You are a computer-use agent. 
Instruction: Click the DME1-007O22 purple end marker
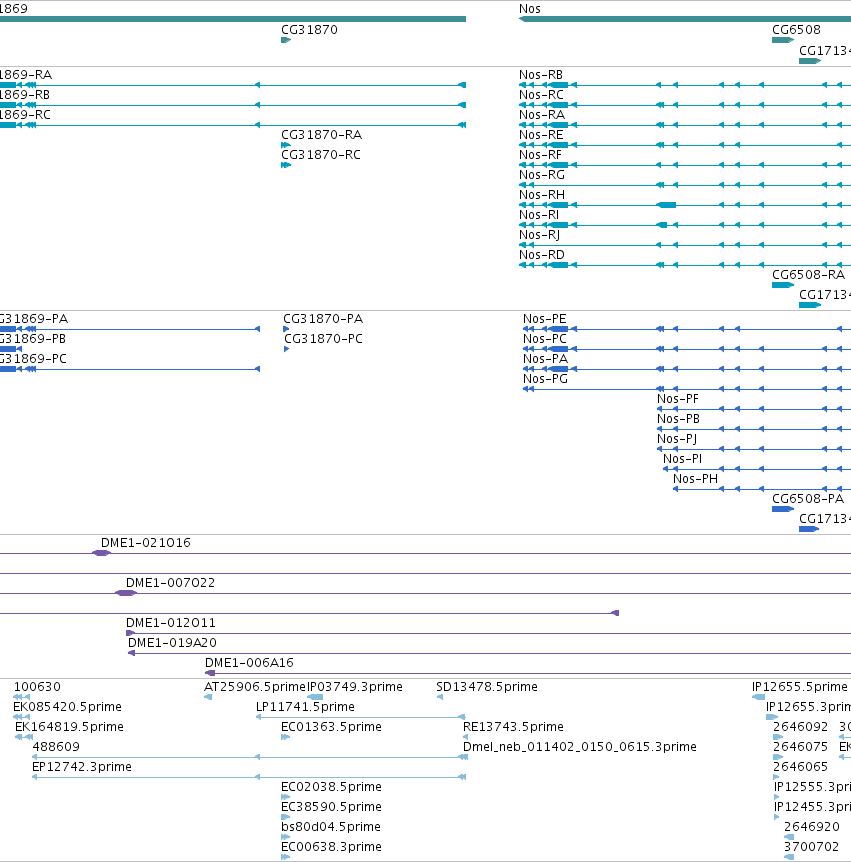tap(126, 593)
